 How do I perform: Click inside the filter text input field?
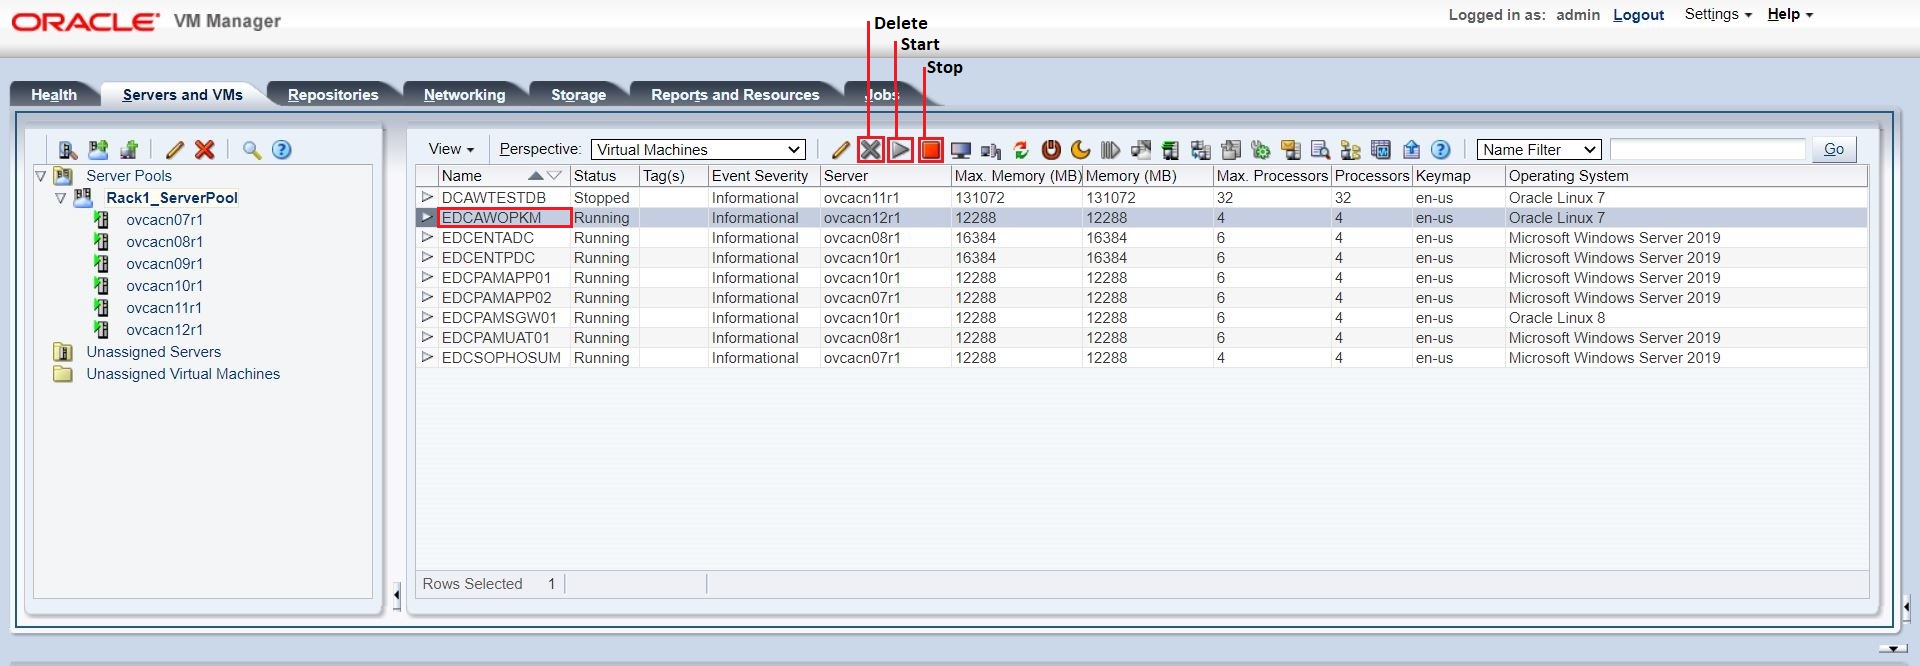pyautogui.click(x=1707, y=150)
